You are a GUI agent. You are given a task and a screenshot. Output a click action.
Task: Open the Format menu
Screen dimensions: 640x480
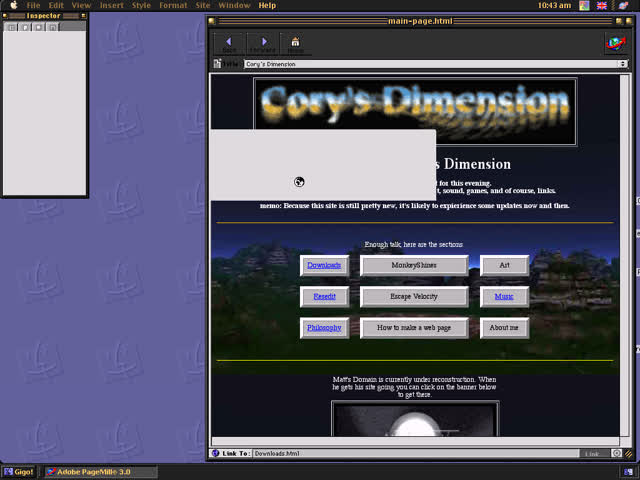point(173,6)
